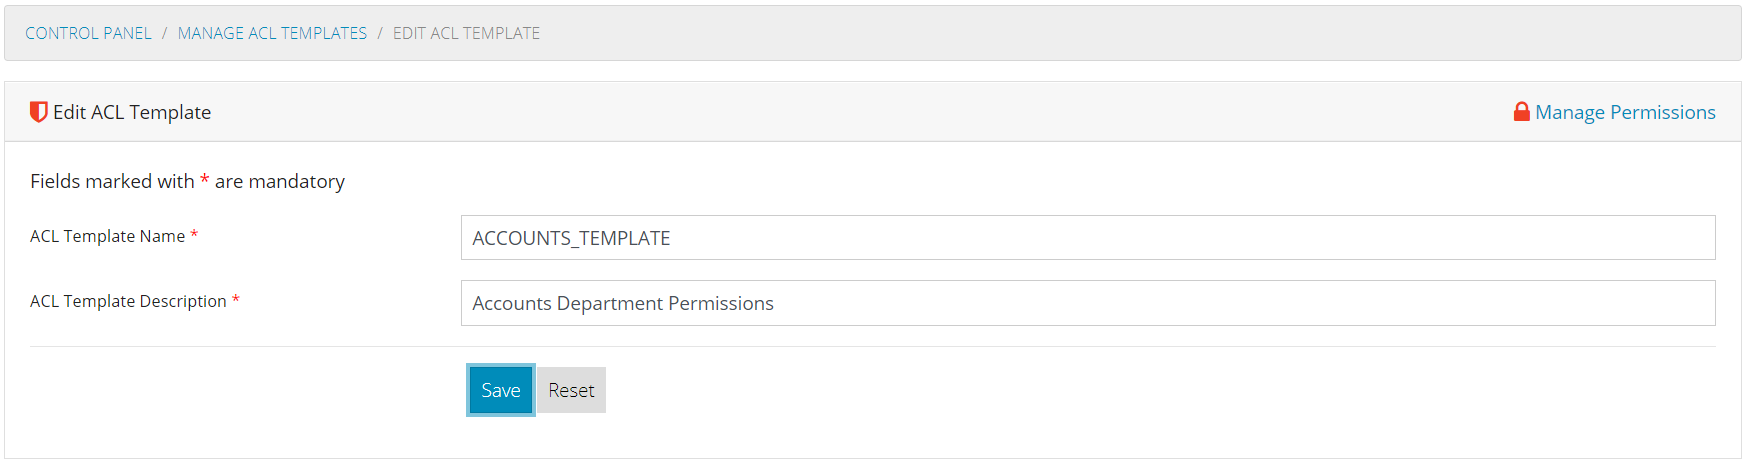The width and height of the screenshot is (1748, 466).
Task: Focus the ACL Template Name field
Action: tap(1088, 238)
